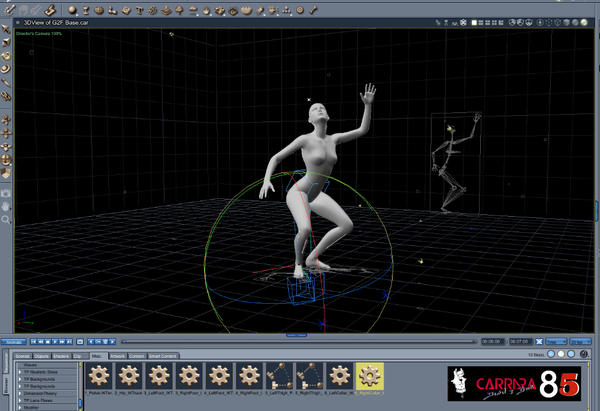The height and width of the screenshot is (411, 600).
Task: Collapse the bottom drawer handle under viewport
Action: coord(297,335)
